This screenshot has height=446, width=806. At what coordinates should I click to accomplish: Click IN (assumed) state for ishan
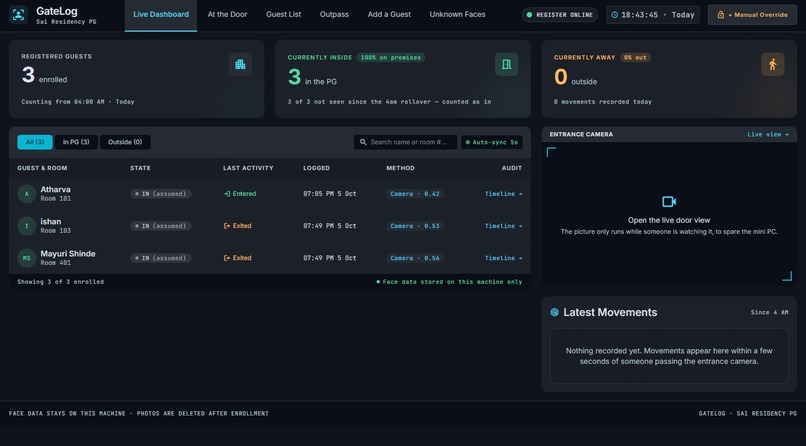click(161, 226)
